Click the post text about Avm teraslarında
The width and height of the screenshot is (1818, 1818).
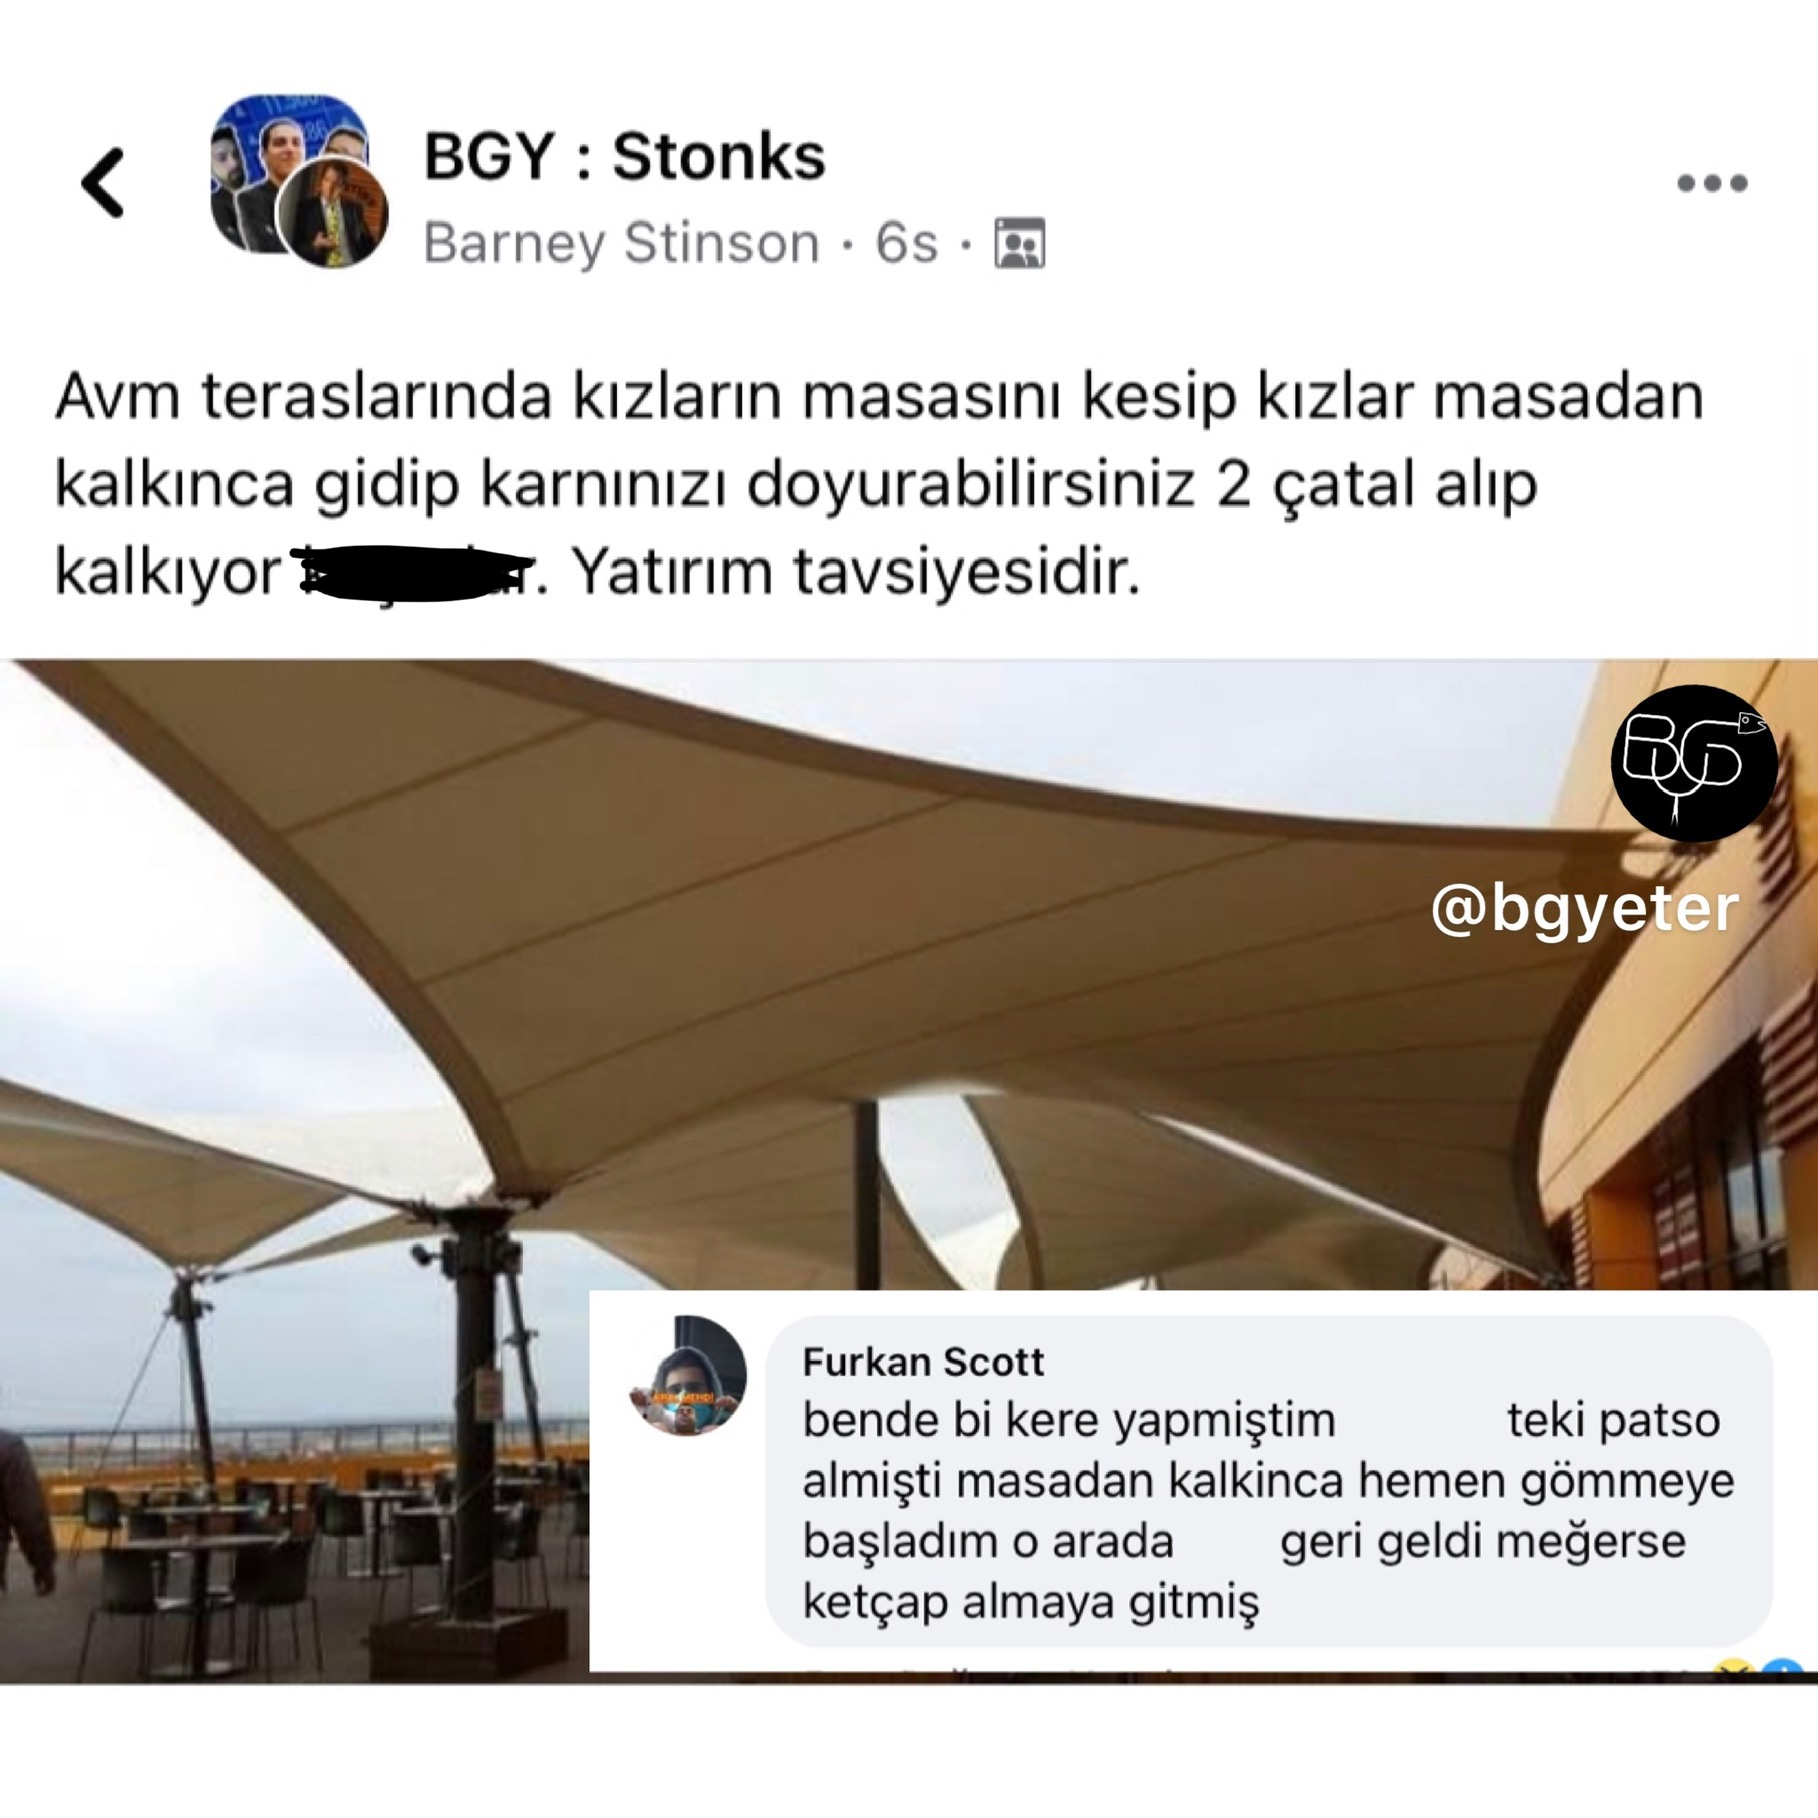pos(878,484)
